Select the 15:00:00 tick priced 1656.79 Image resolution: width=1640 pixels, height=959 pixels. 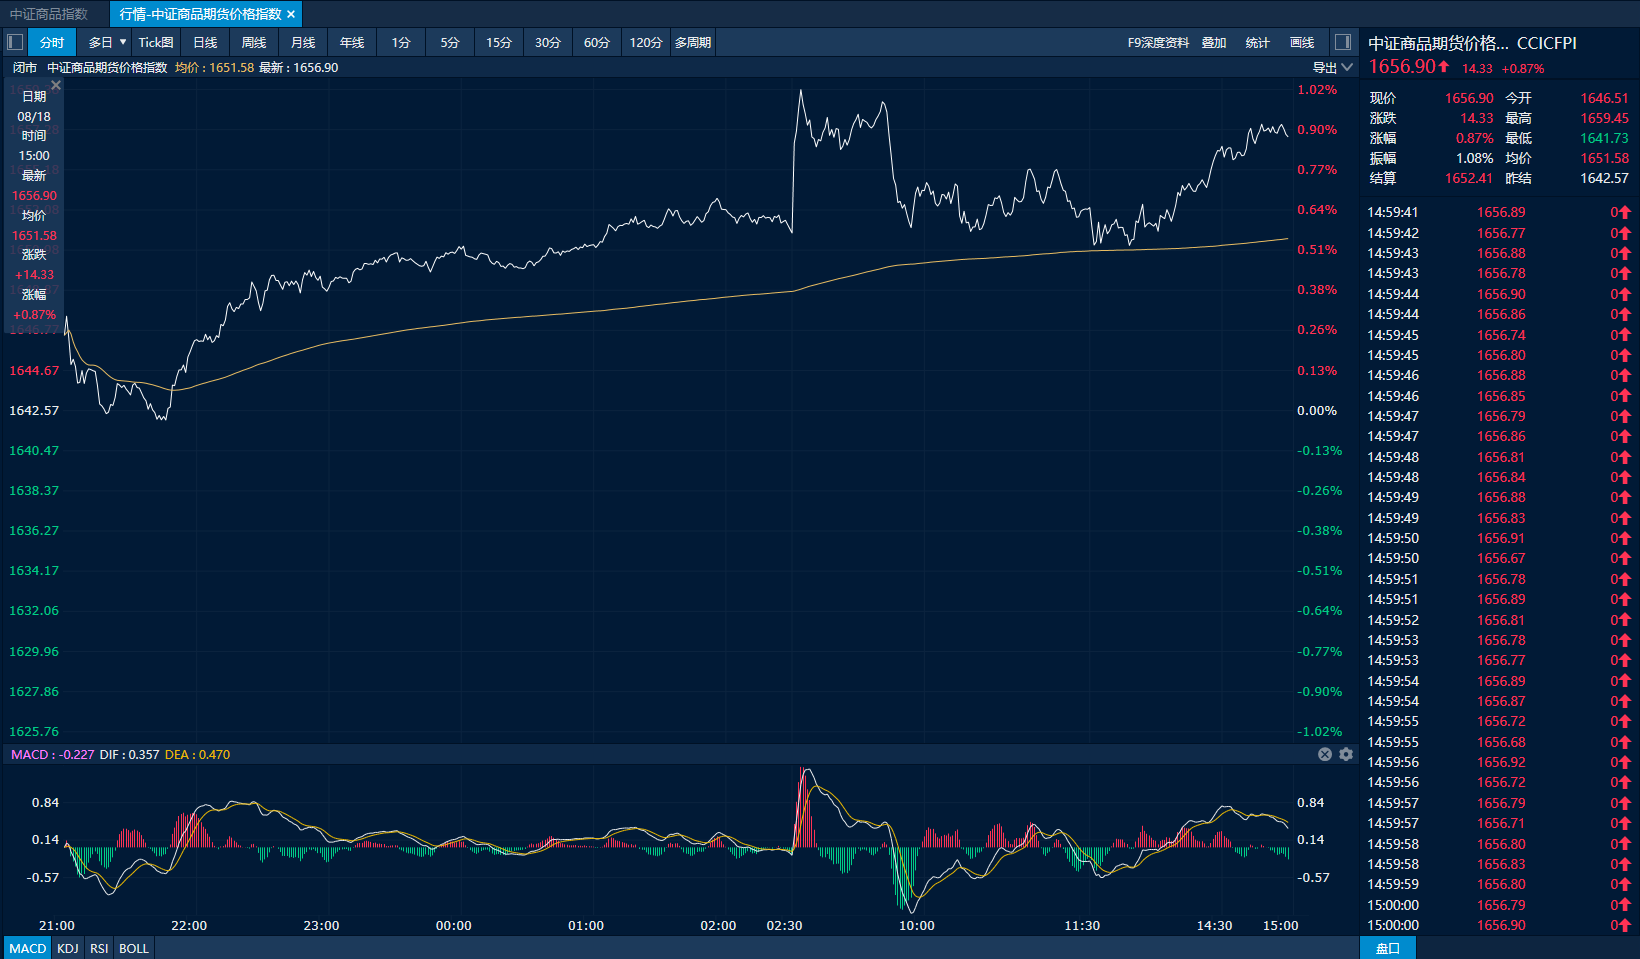tap(1499, 905)
